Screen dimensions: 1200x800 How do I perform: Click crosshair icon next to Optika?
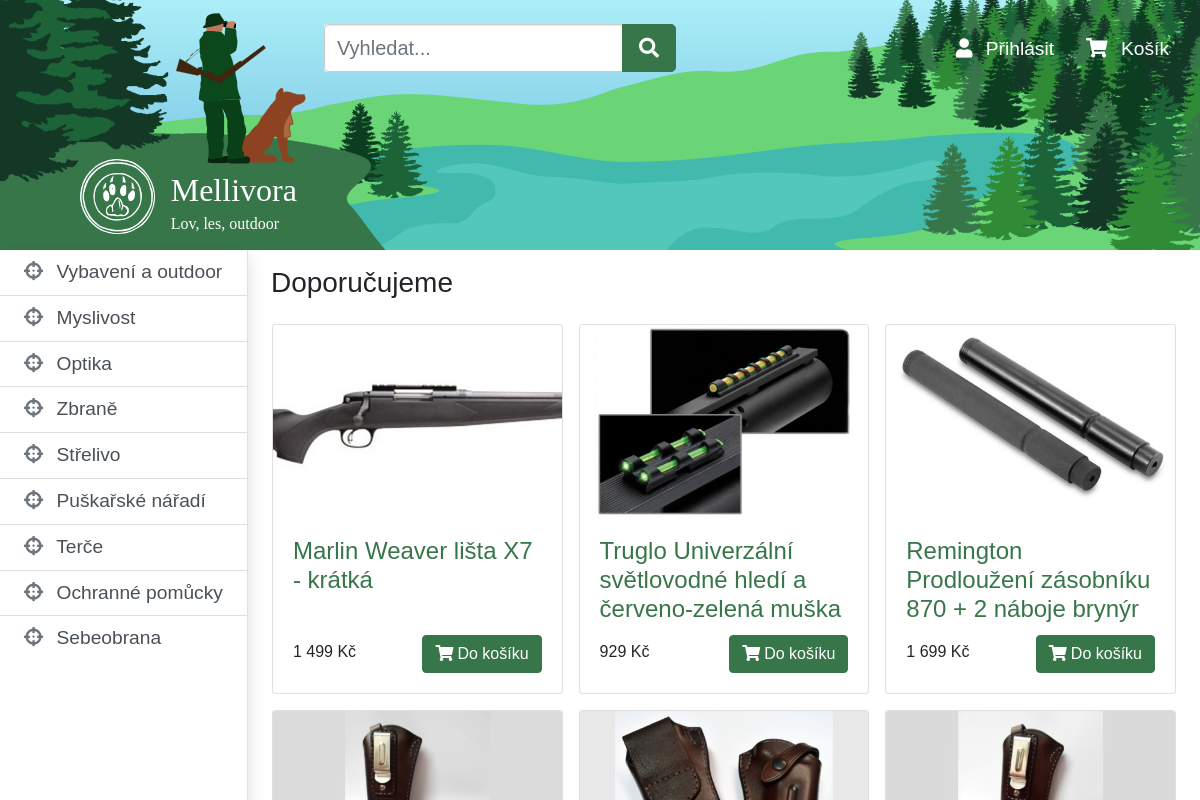click(x=33, y=363)
